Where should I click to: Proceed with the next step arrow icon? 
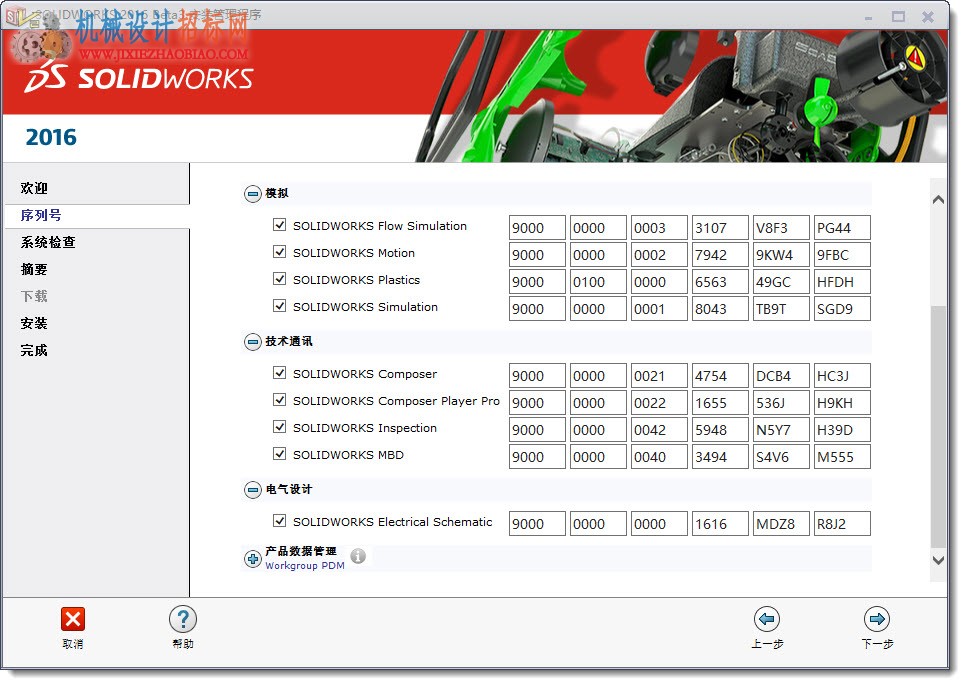pos(877,619)
